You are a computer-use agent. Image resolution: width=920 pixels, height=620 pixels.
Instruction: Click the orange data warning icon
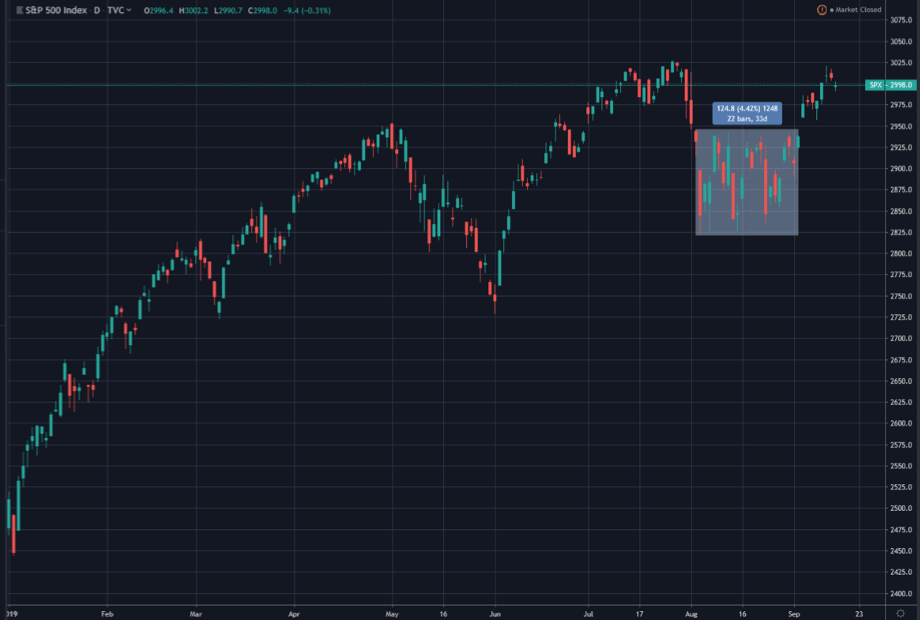click(821, 10)
